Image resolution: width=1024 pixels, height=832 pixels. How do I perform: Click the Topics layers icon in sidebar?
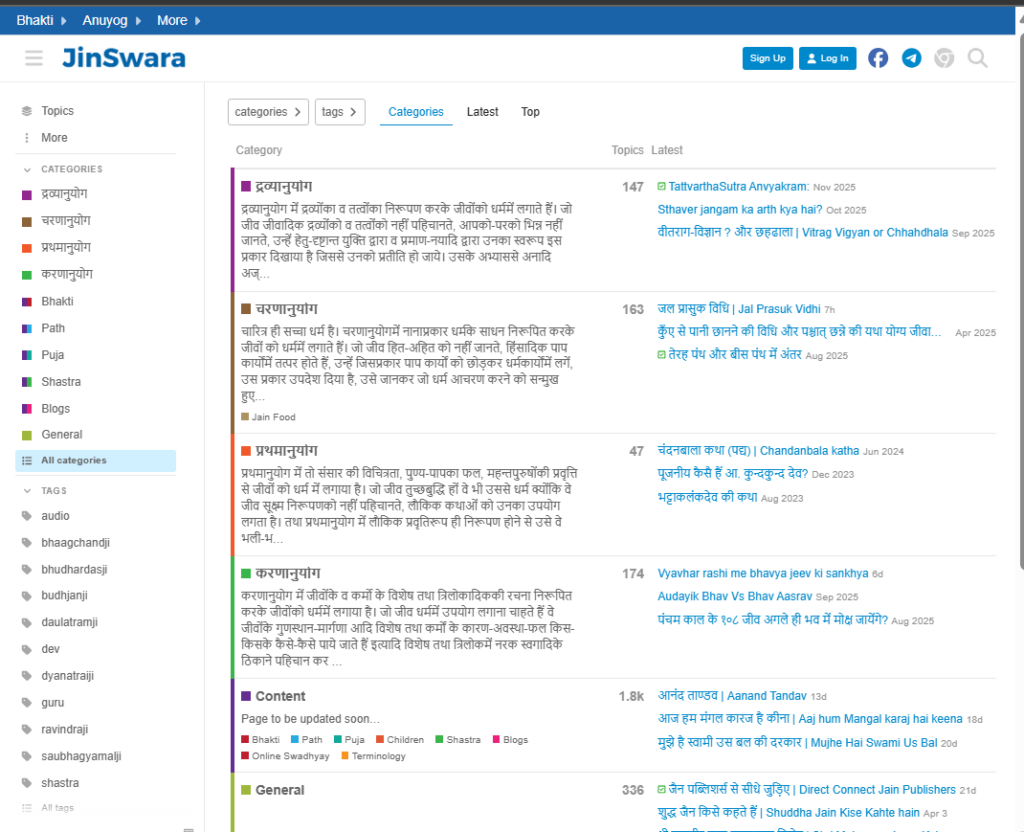pos(27,111)
